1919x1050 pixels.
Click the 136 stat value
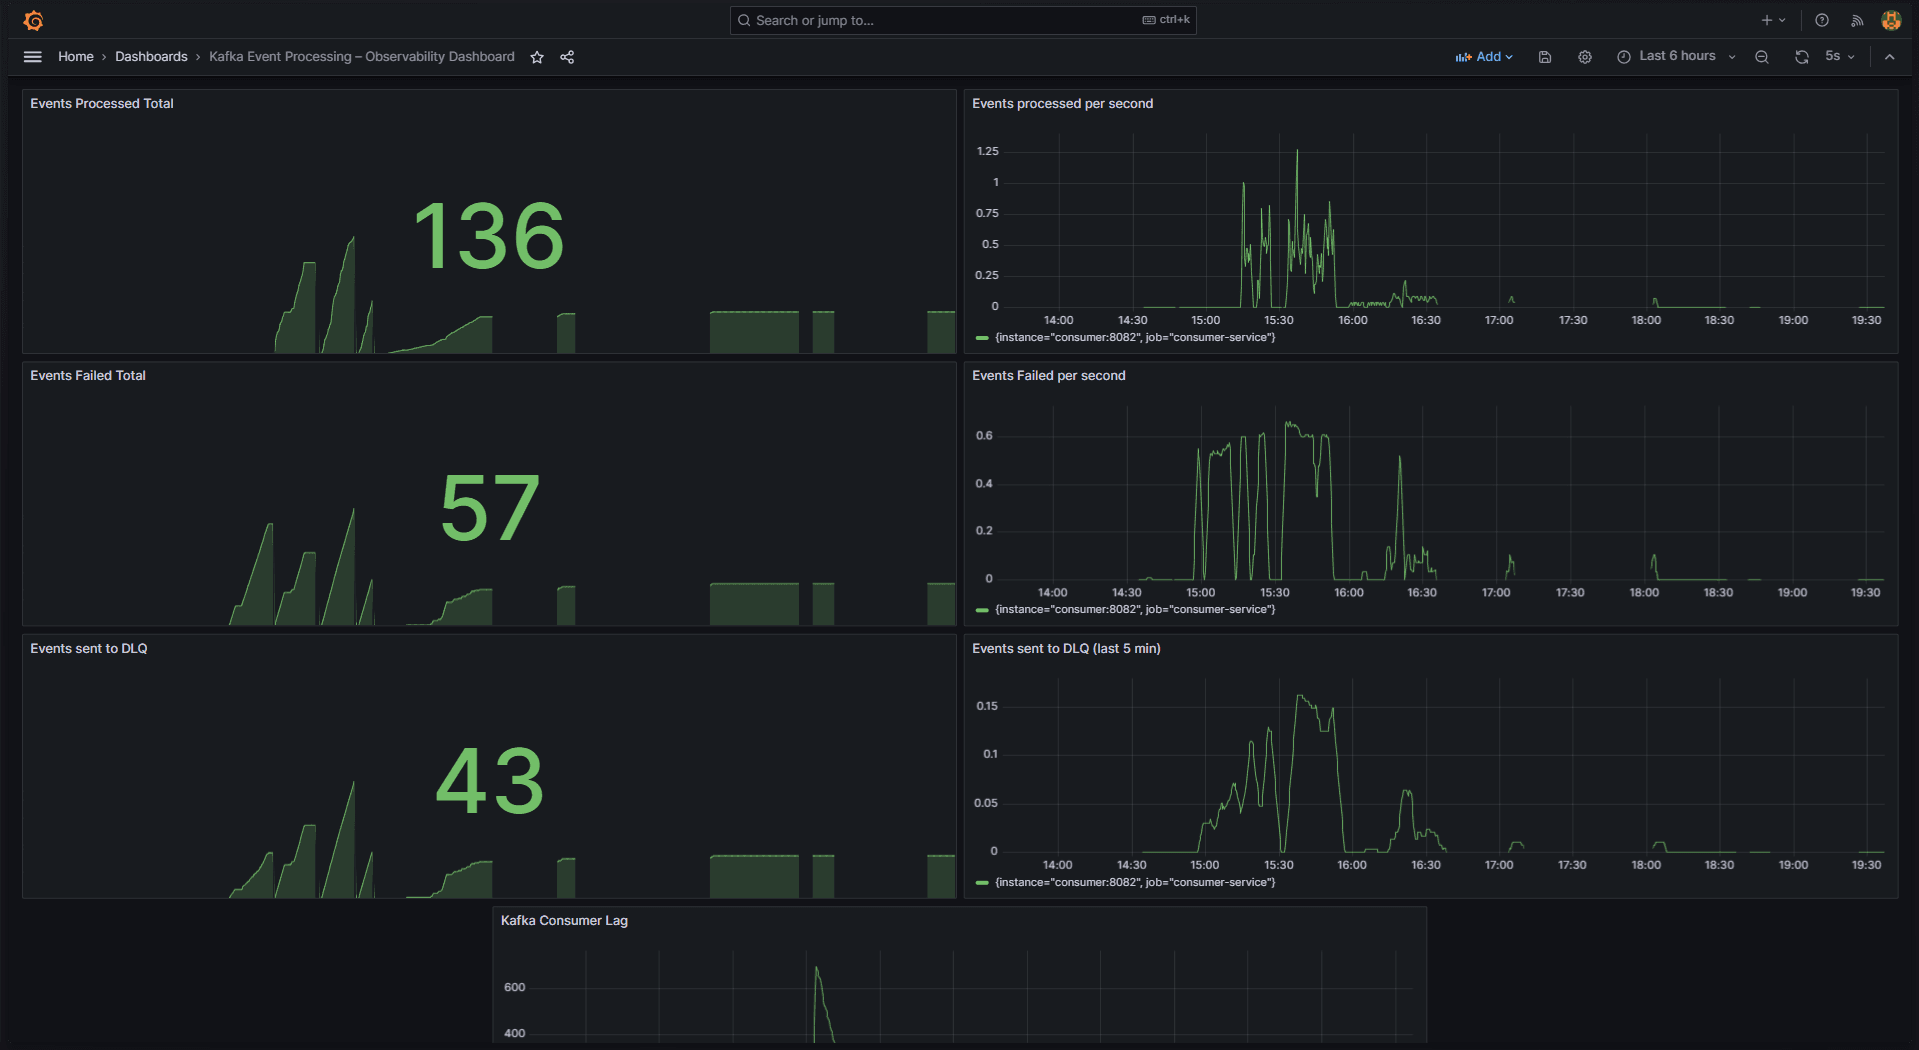[489, 236]
